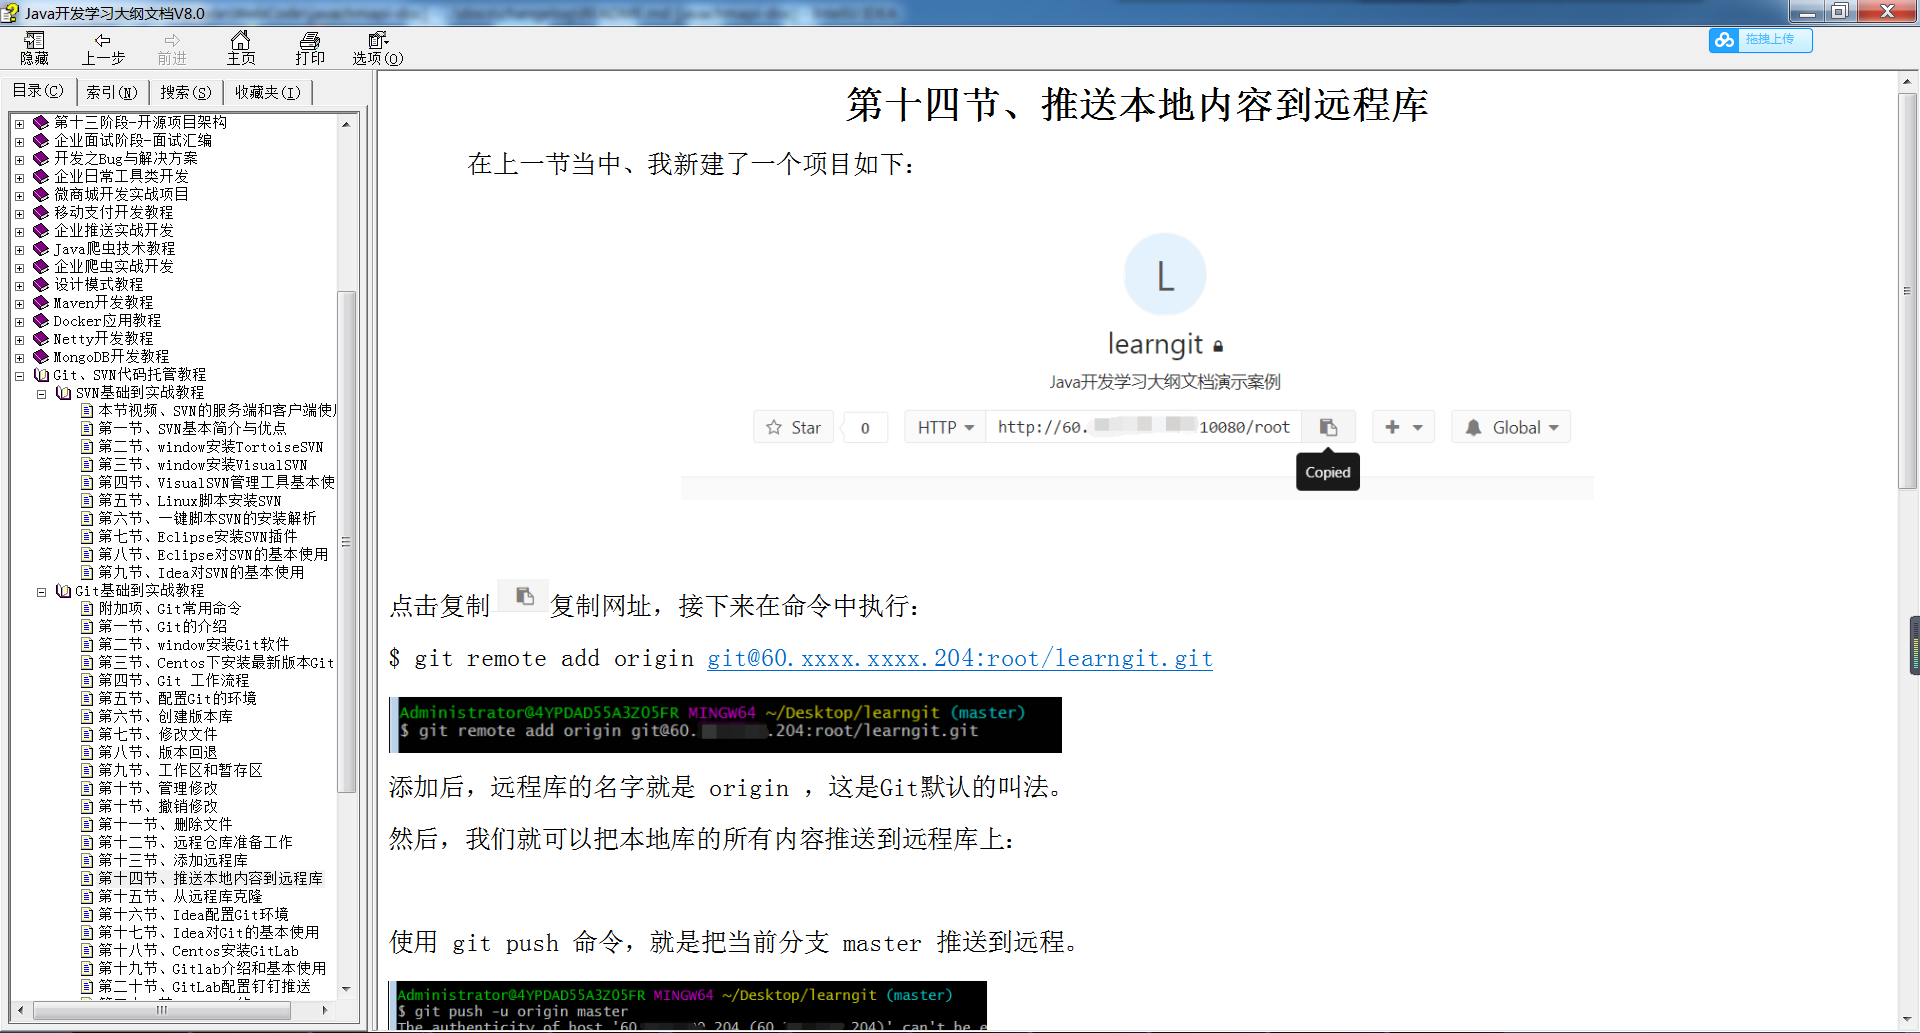The image size is (1920, 1033).
Task: Switch to the 收藏夹(I) tab
Action: (267, 92)
